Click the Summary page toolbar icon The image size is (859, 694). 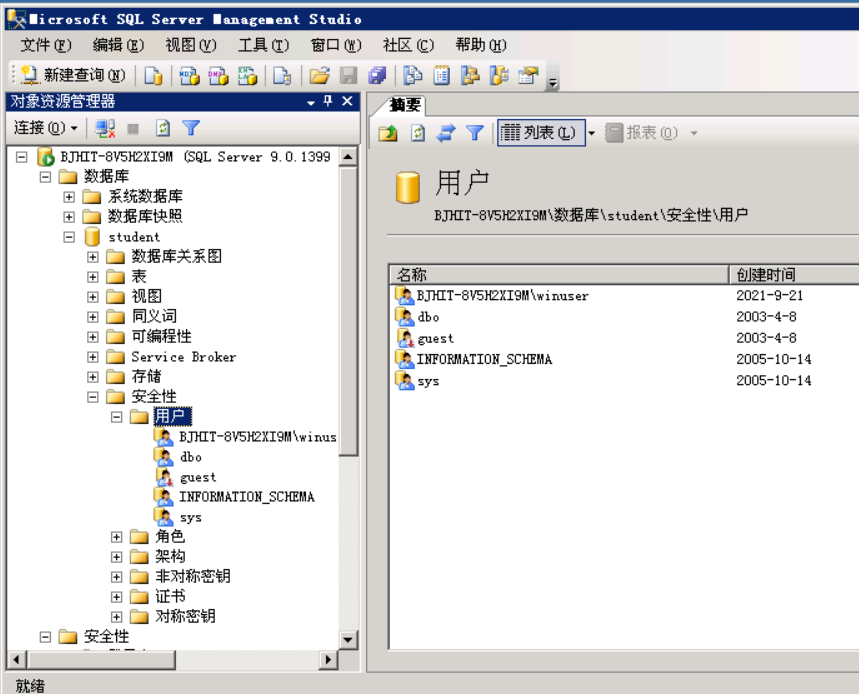coord(442,76)
